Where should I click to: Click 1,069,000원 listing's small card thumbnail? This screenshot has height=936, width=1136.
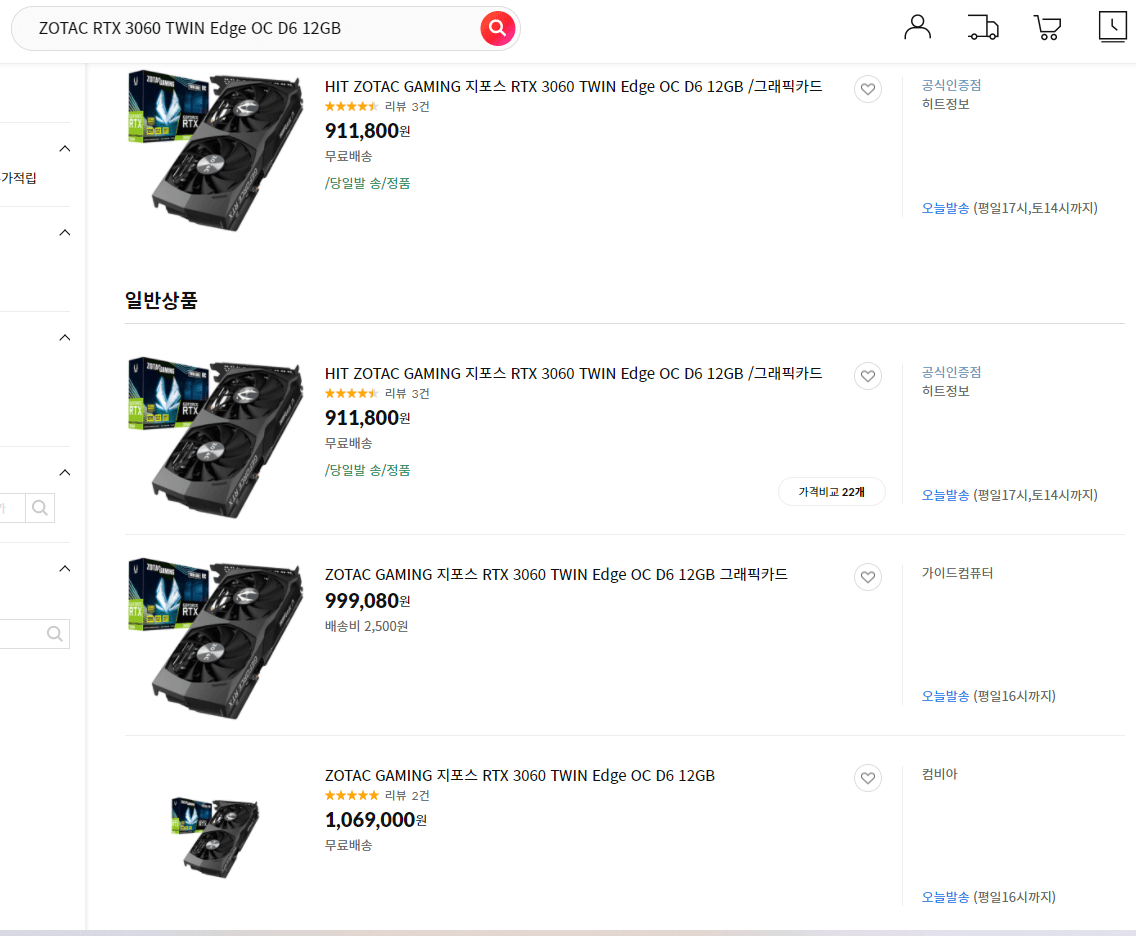(x=215, y=837)
